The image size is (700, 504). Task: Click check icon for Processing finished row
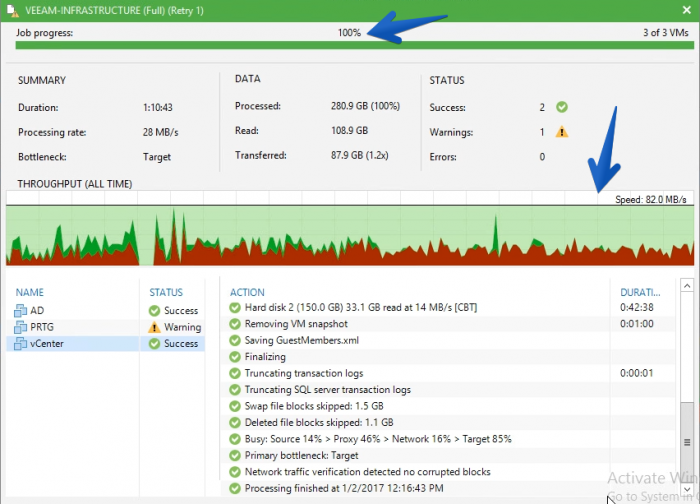point(235,488)
